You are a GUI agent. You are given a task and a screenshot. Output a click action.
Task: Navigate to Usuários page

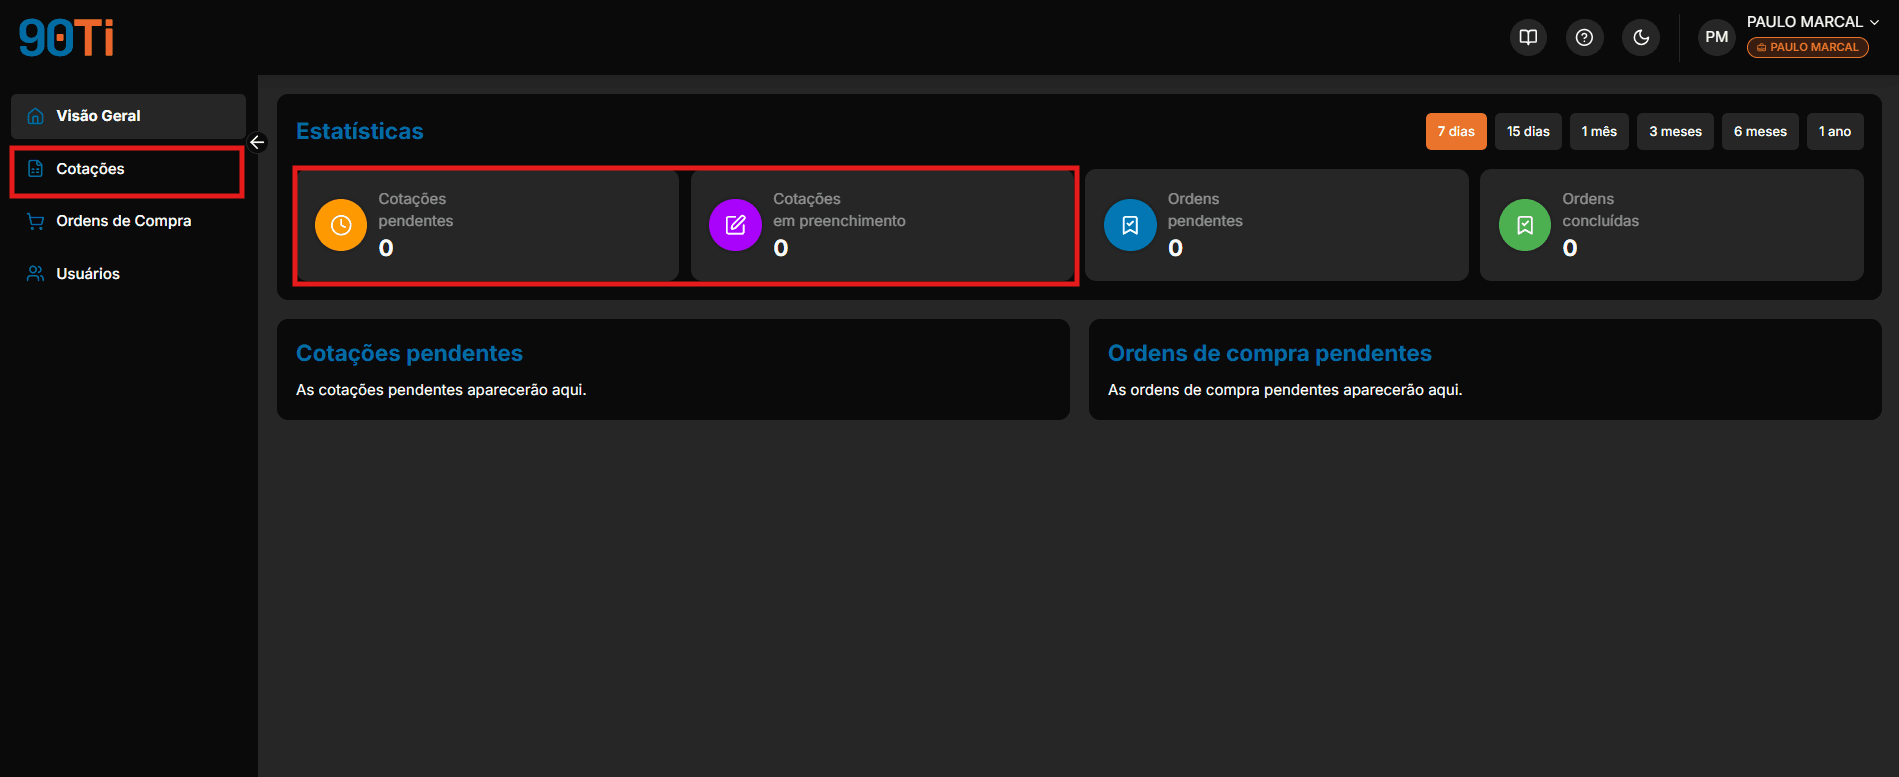pos(128,274)
